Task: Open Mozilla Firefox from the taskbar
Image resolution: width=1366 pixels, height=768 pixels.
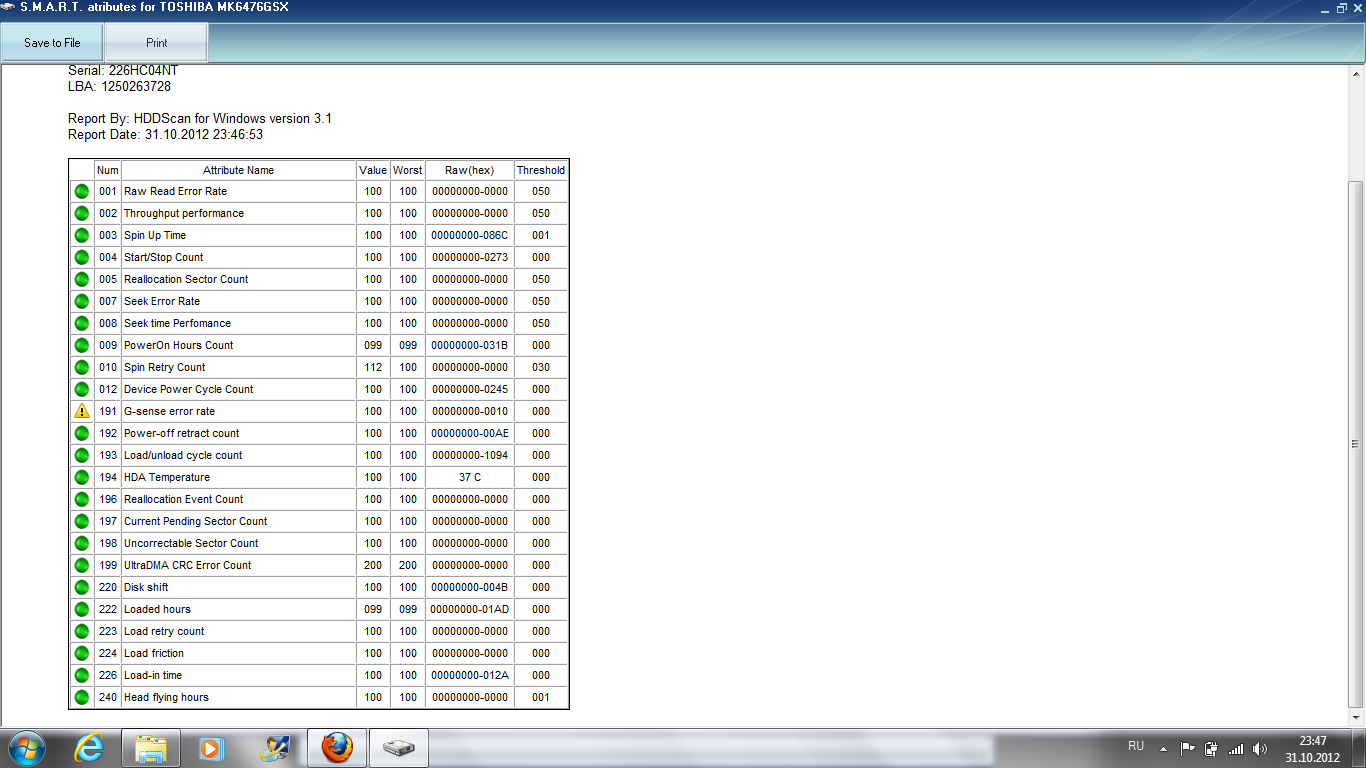Action: 337,748
